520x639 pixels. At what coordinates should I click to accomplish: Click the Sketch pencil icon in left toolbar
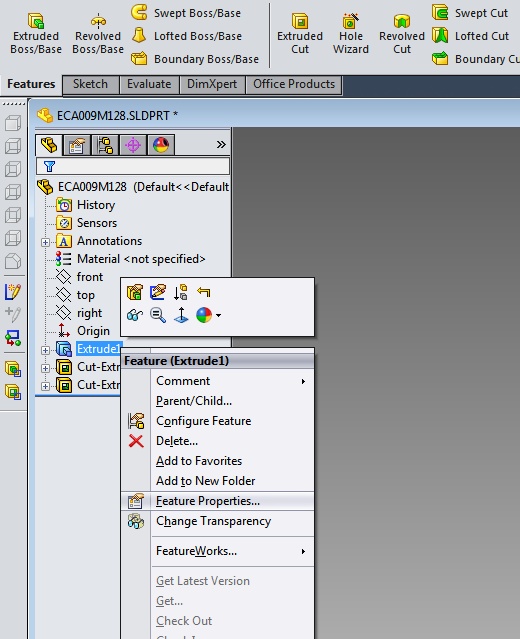tap(13, 292)
